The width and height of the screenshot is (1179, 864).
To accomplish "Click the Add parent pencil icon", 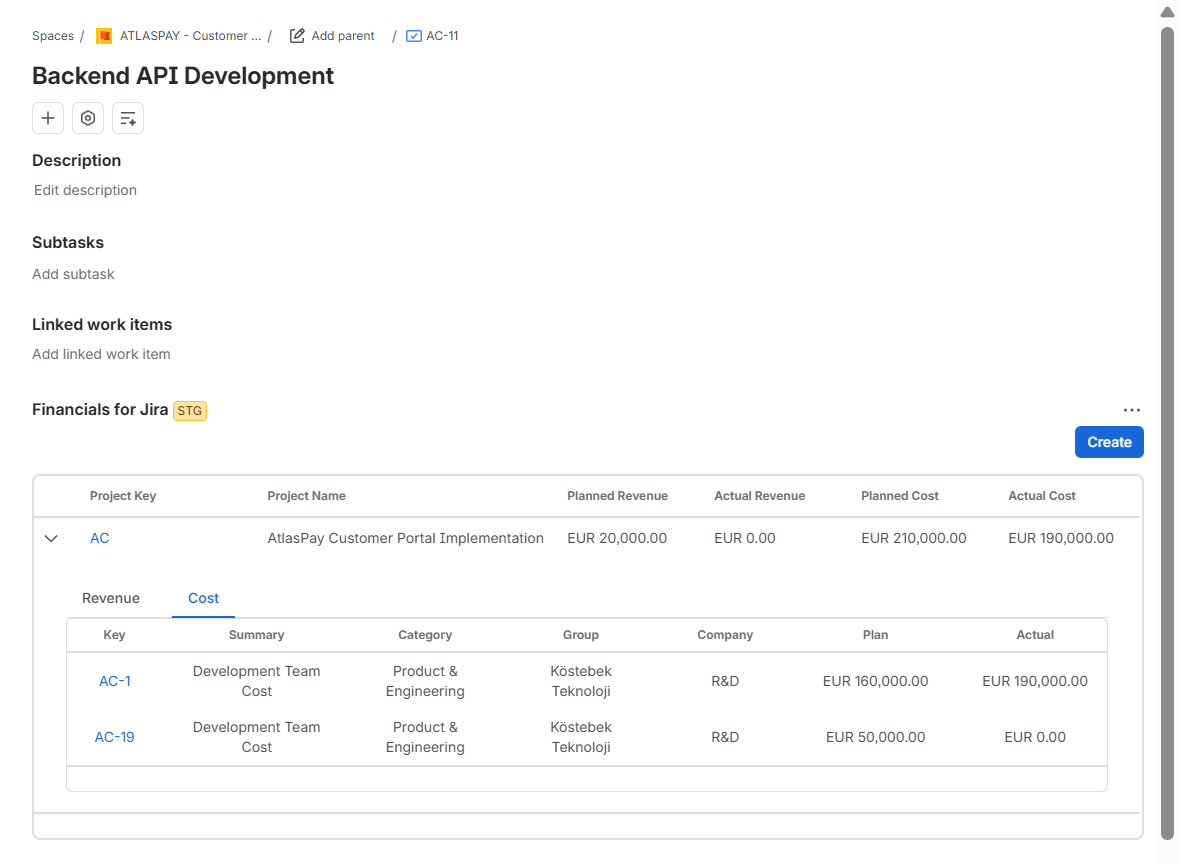I will 297,36.
